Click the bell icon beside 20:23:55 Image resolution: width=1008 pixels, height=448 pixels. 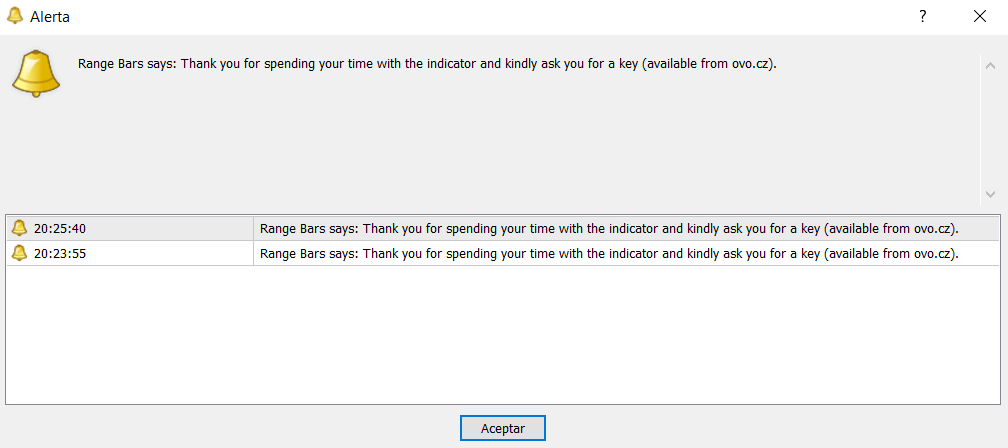click(x=19, y=253)
